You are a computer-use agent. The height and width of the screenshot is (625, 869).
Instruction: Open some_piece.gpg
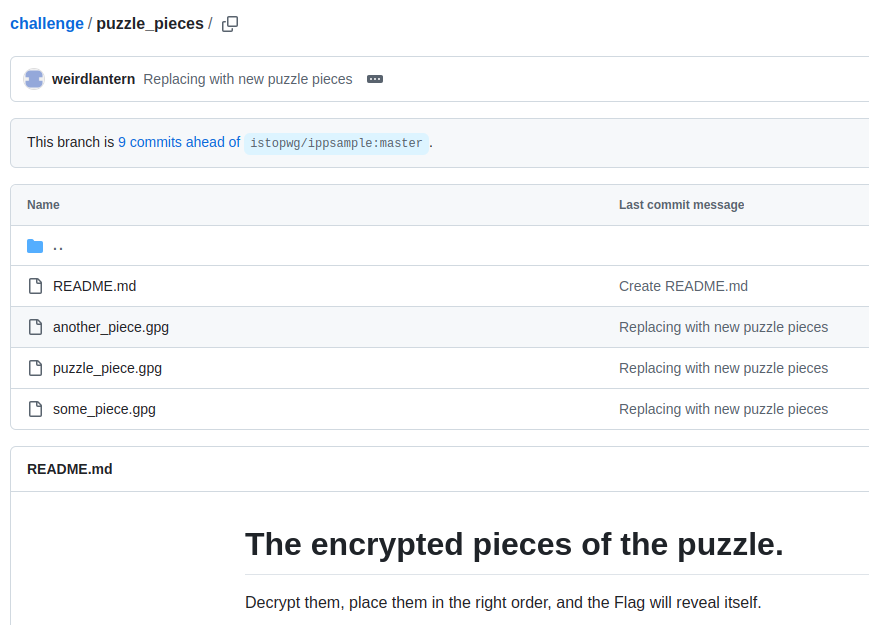pos(104,408)
